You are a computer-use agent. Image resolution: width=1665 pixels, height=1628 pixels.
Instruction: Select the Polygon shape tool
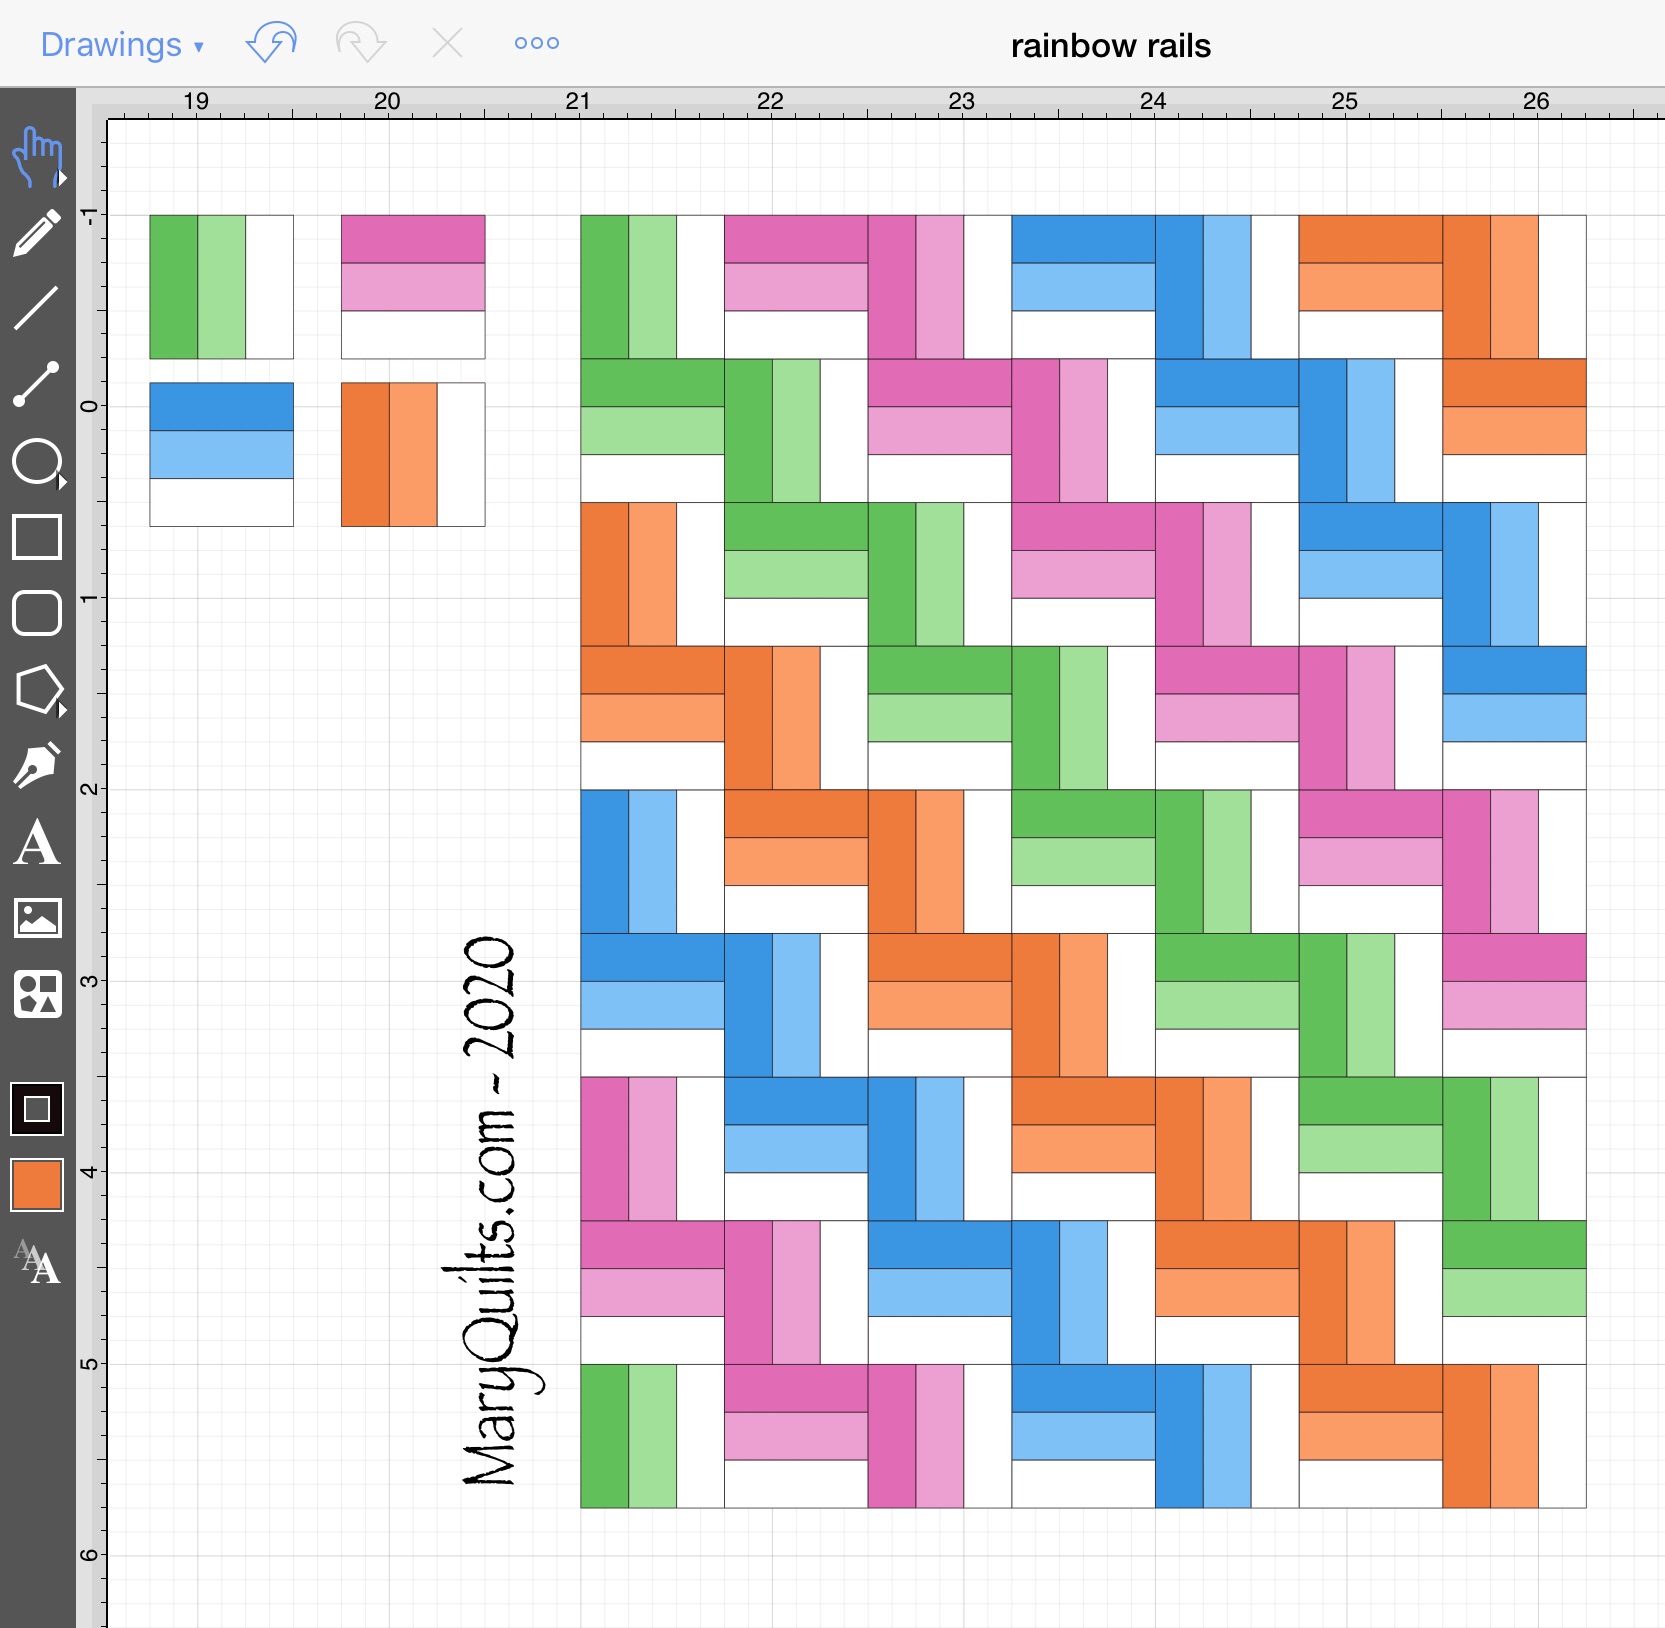point(38,690)
